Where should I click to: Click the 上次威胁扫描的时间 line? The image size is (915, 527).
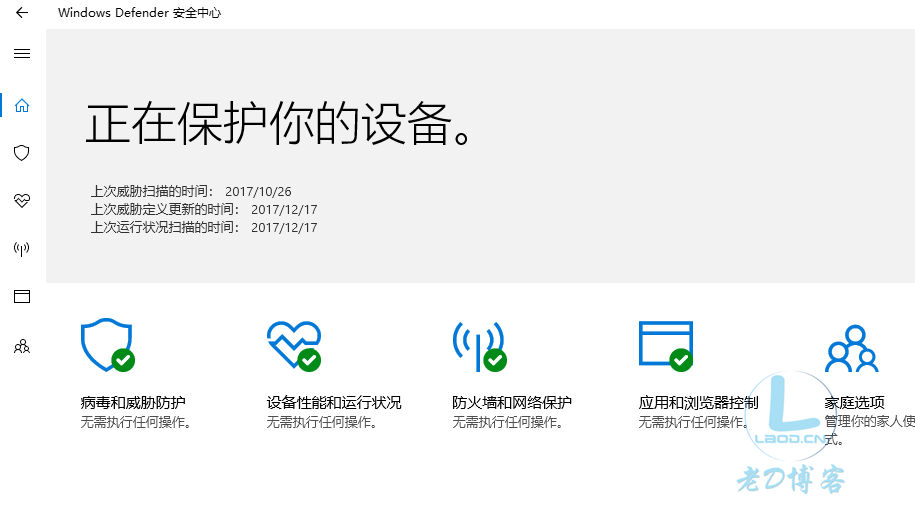[x=191, y=191]
